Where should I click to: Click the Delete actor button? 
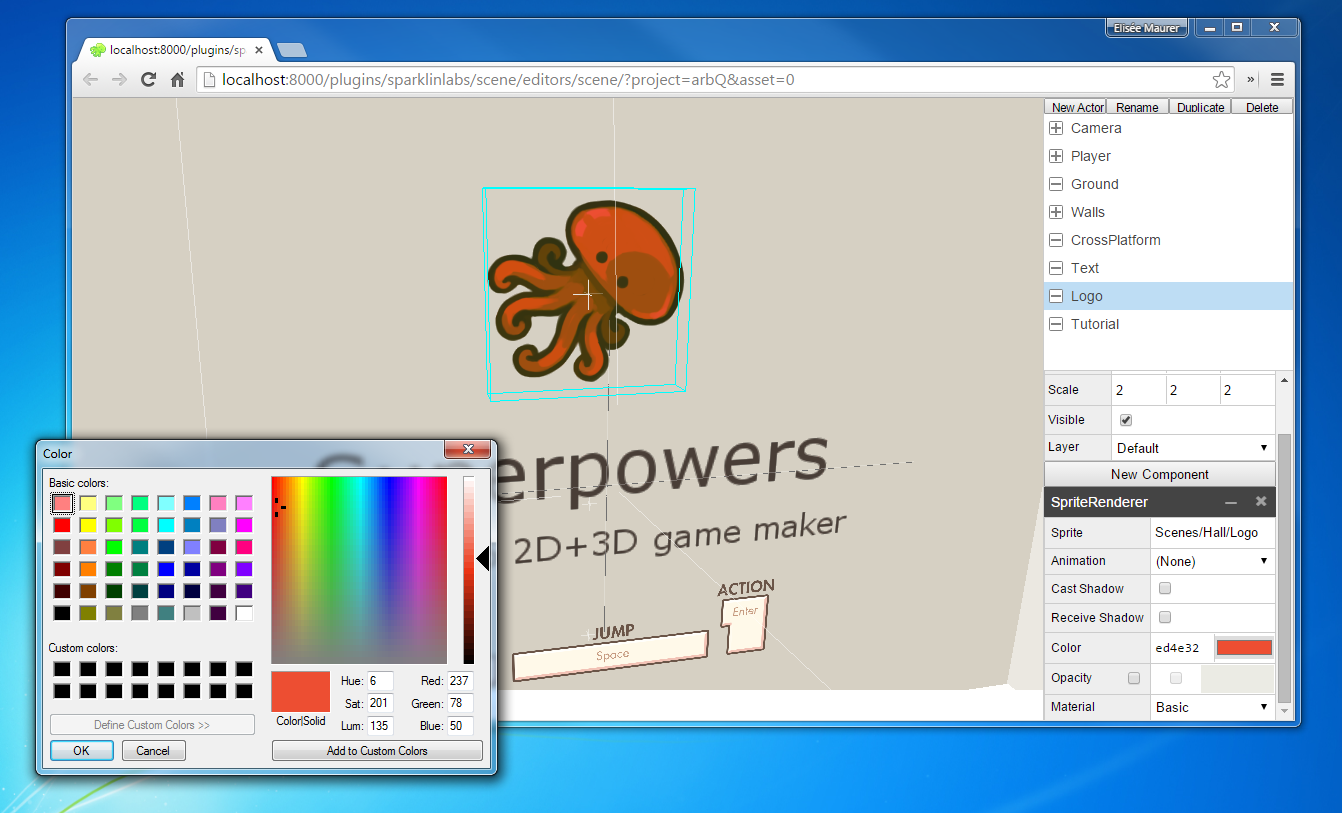(x=1262, y=107)
